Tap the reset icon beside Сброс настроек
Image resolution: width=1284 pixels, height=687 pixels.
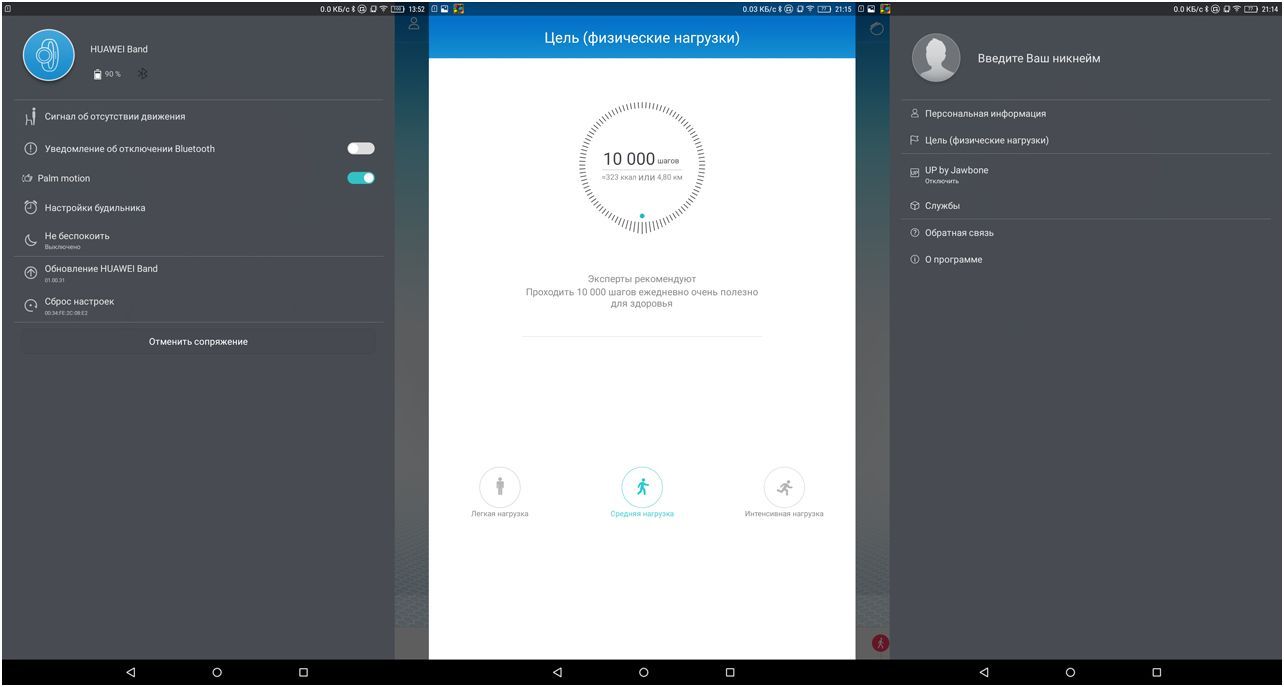point(30,303)
